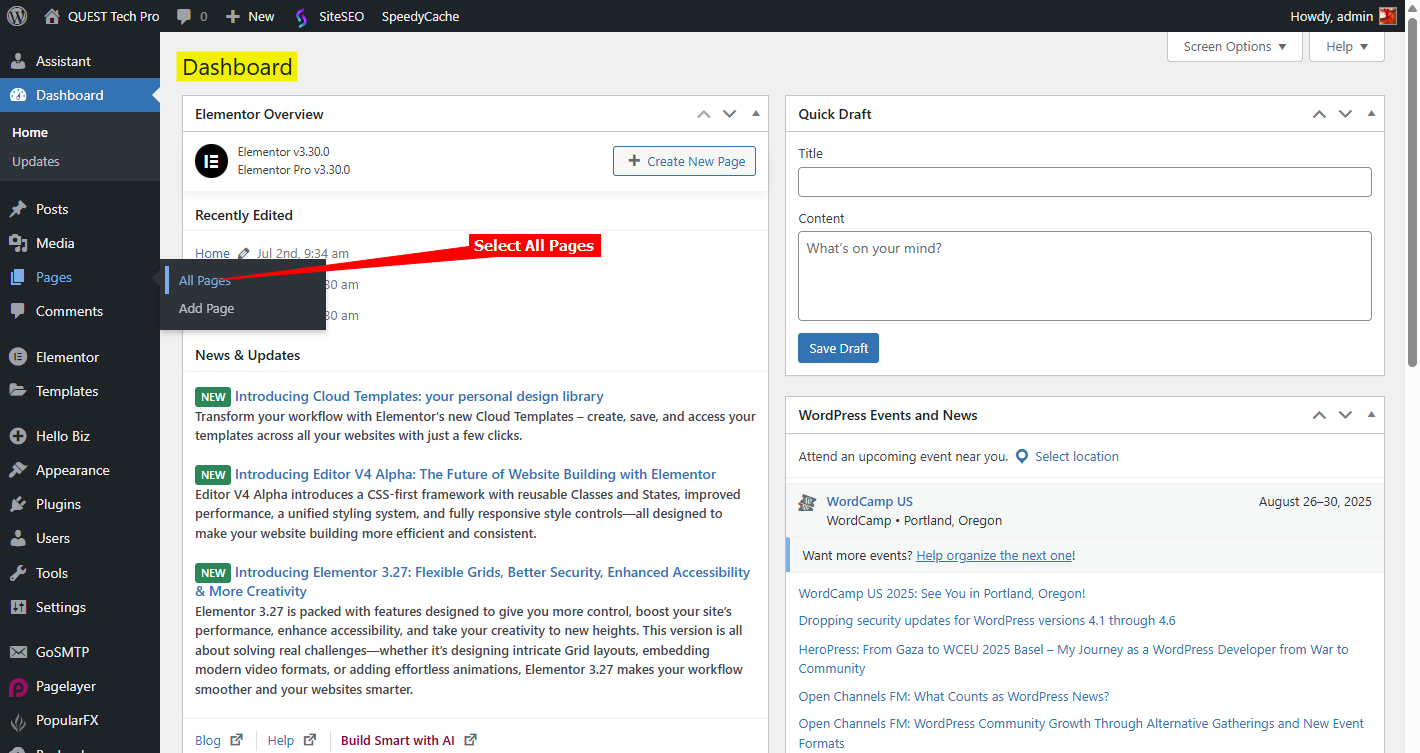Image resolution: width=1420 pixels, height=753 pixels.
Task: Move the Elementor Overview box down
Action: coord(730,114)
